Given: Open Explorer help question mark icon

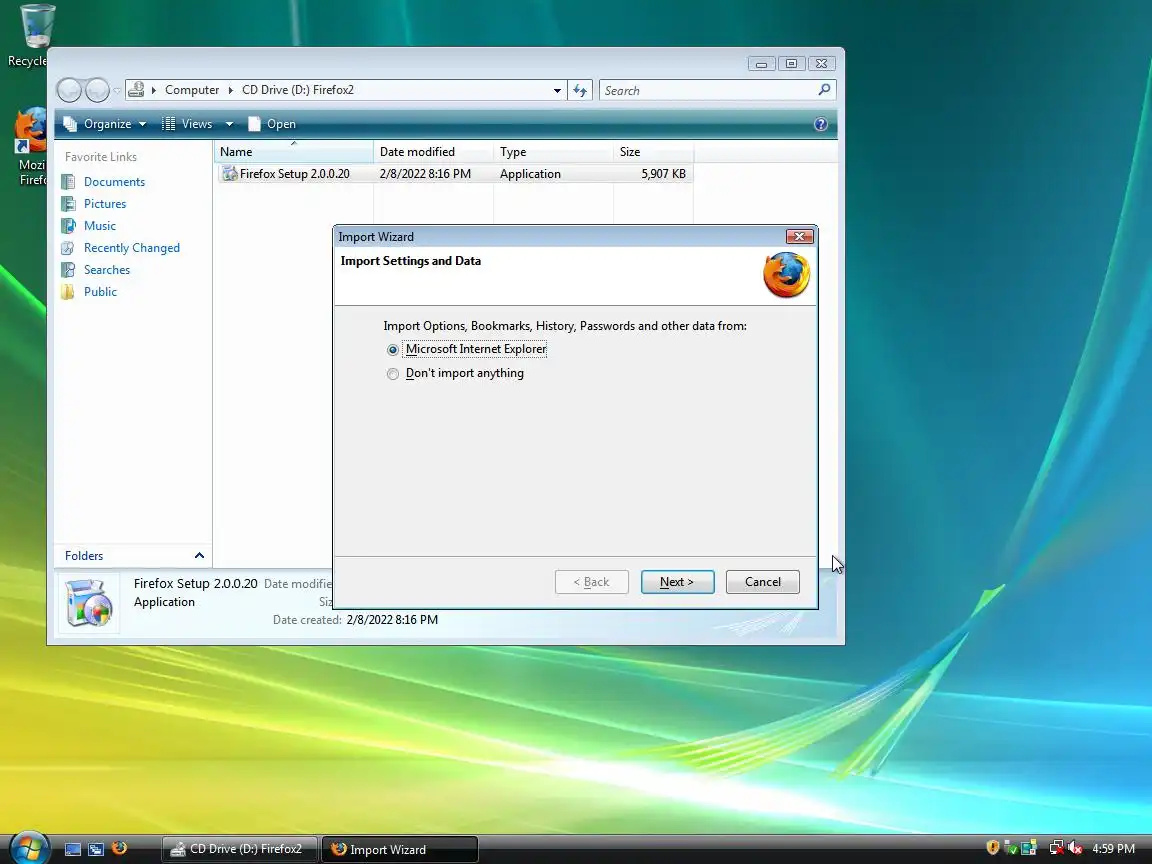Looking at the screenshot, I should (x=821, y=124).
